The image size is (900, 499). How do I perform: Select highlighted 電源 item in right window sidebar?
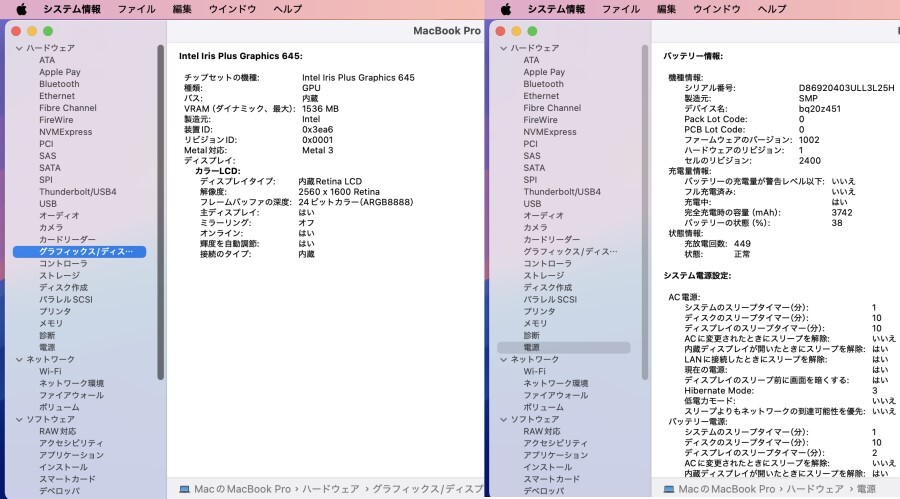(x=564, y=347)
